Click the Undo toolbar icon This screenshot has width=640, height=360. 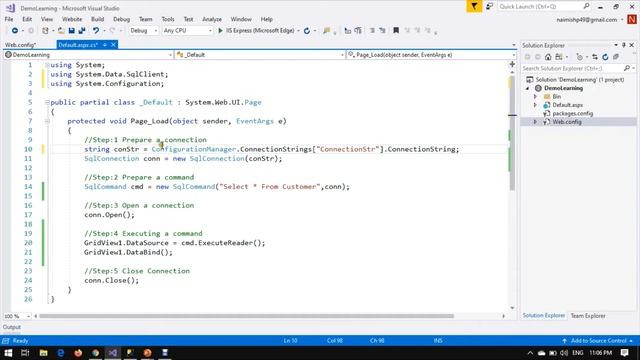[x=96, y=31]
